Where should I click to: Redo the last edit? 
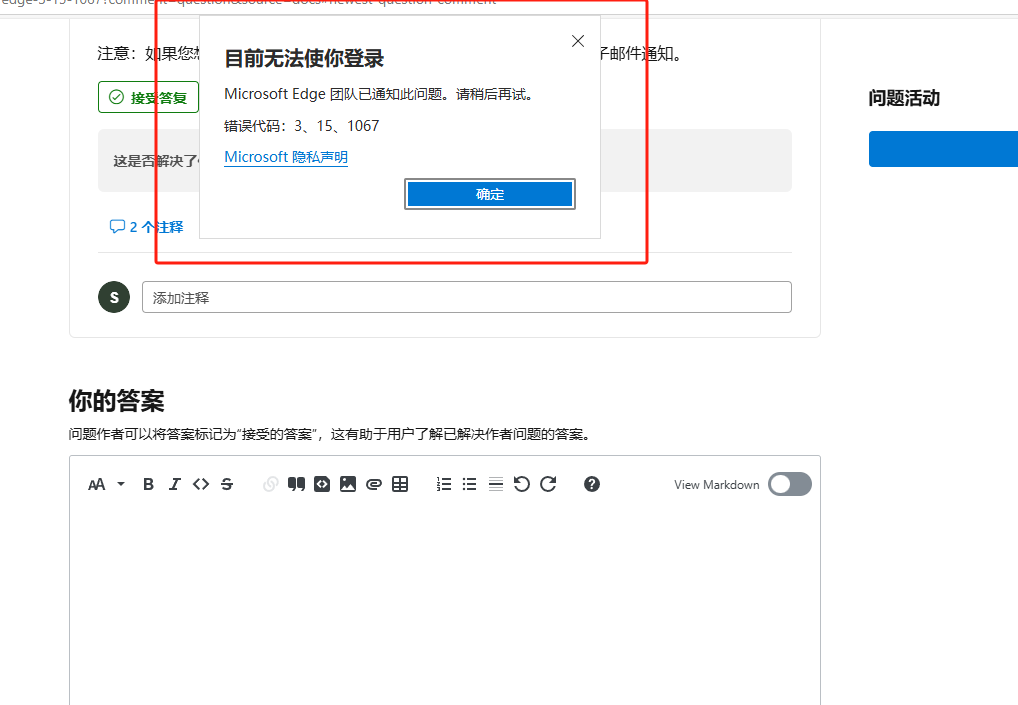(x=548, y=484)
